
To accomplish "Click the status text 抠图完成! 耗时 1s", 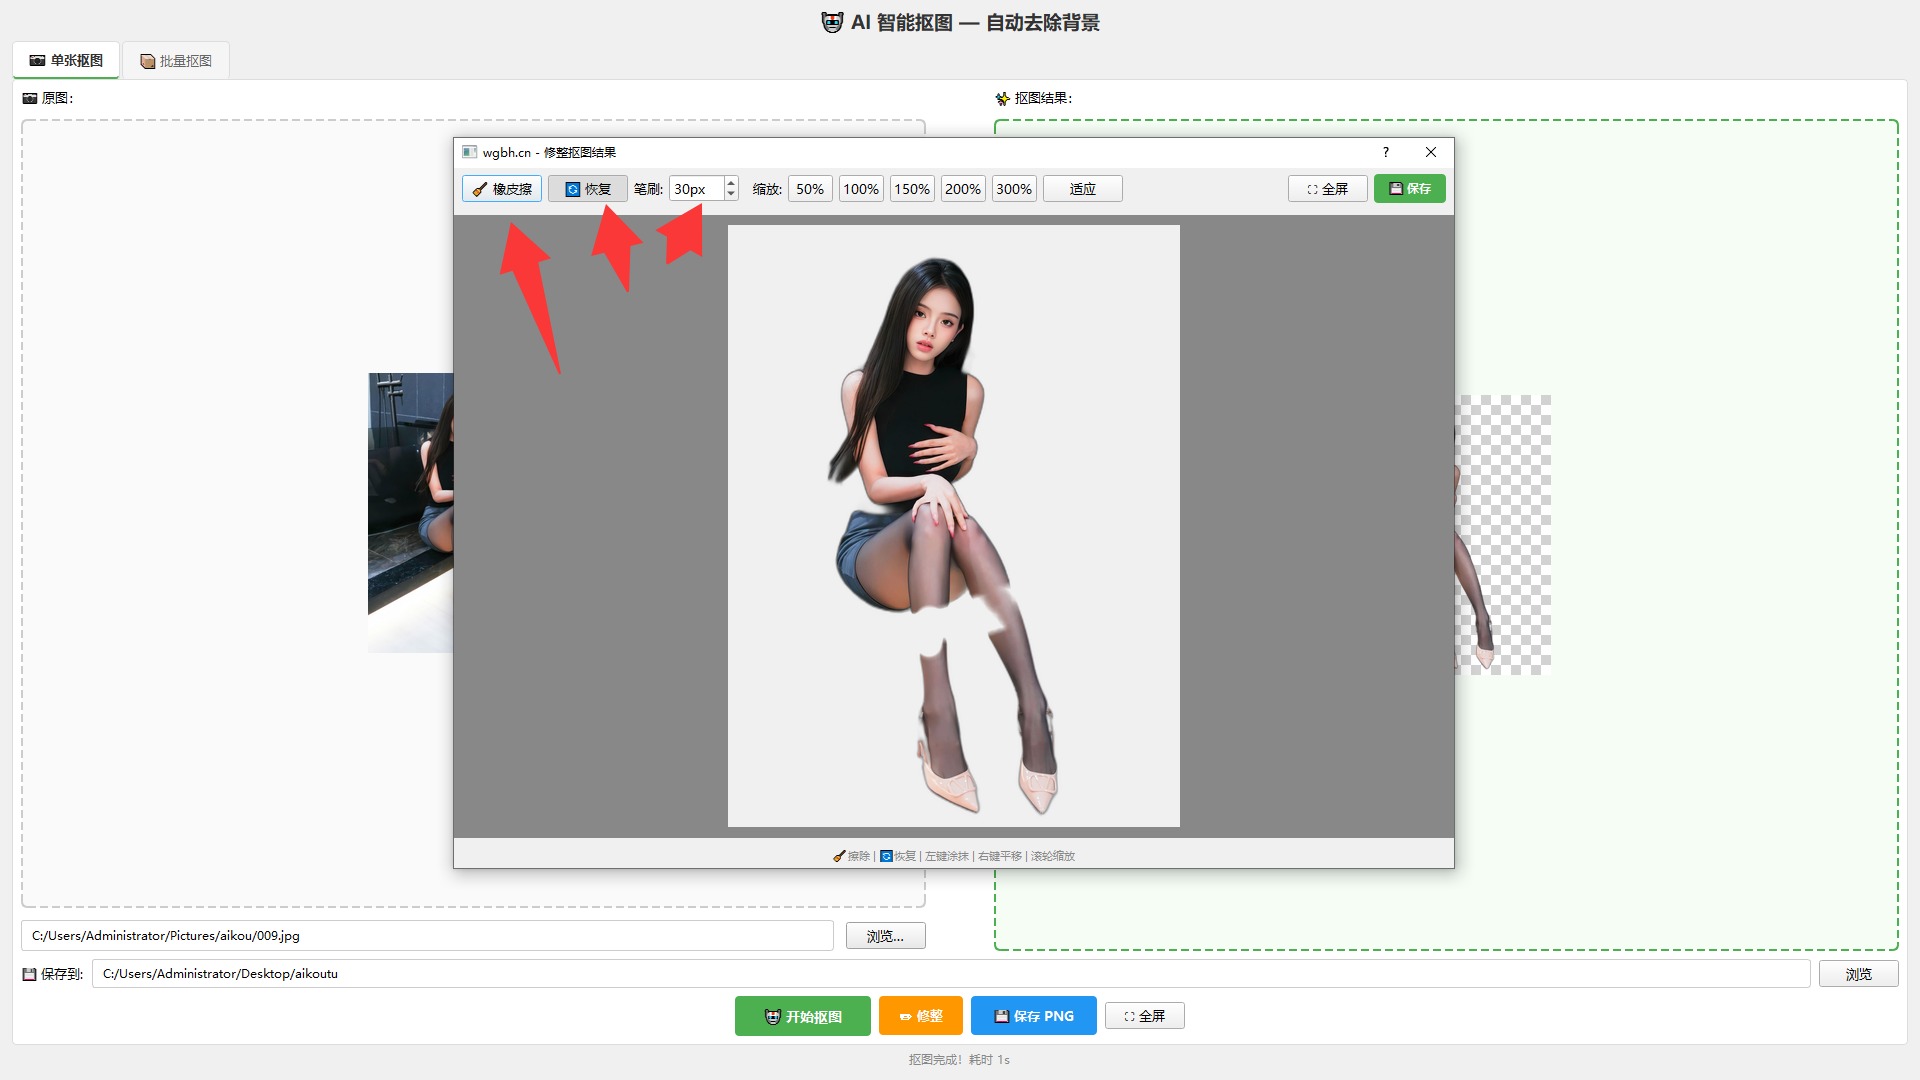I will [959, 1060].
